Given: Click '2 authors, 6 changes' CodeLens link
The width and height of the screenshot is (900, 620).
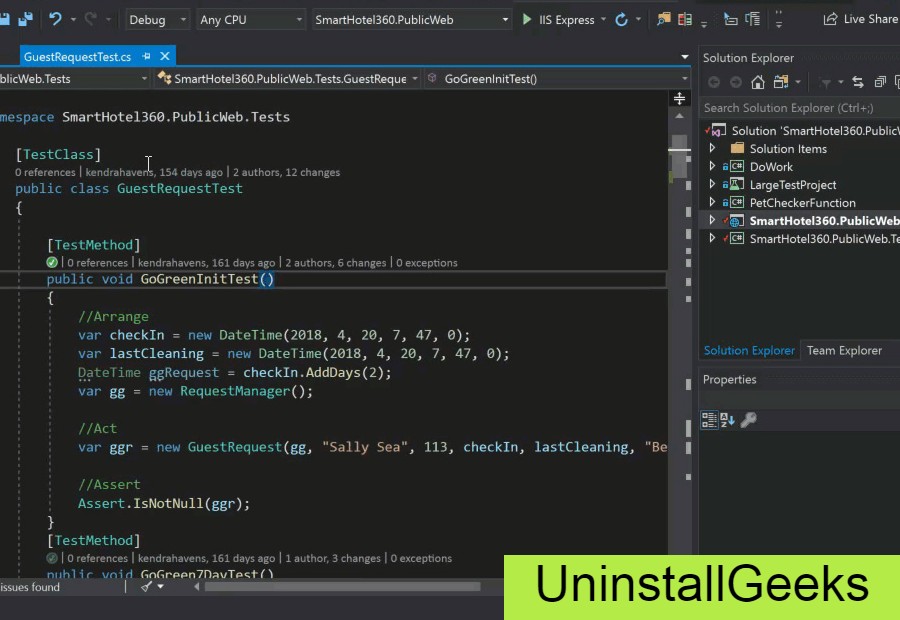Looking at the screenshot, I should (x=335, y=263).
